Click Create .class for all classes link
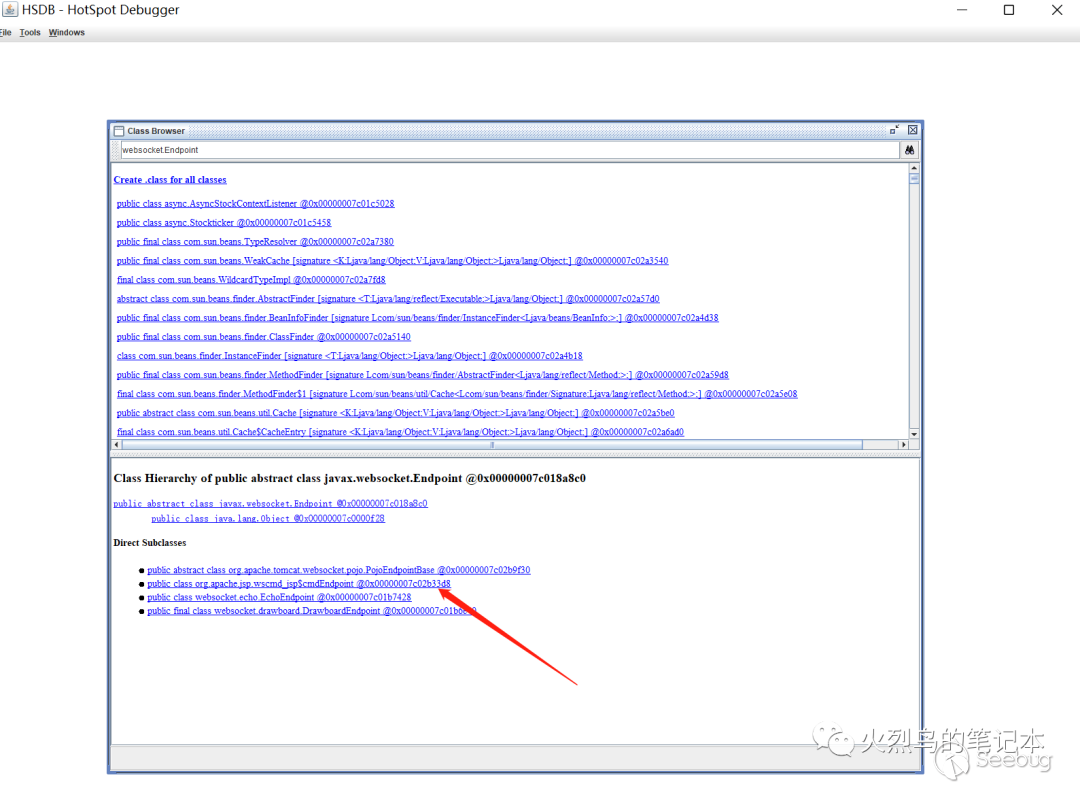The image size is (1080, 788). click(x=170, y=180)
